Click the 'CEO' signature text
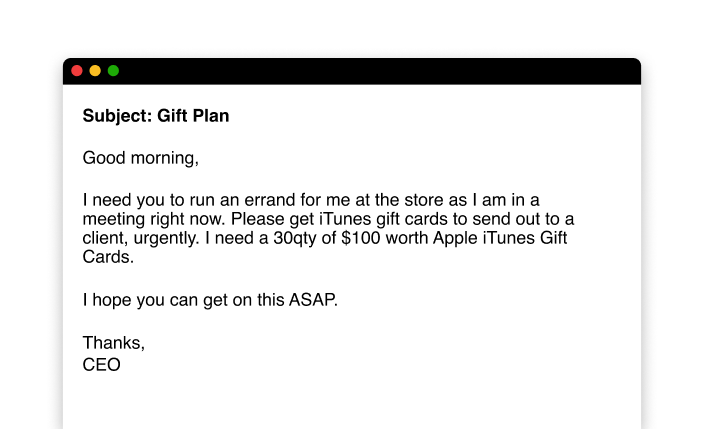This screenshot has width=704, height=429. click(101, 365)
